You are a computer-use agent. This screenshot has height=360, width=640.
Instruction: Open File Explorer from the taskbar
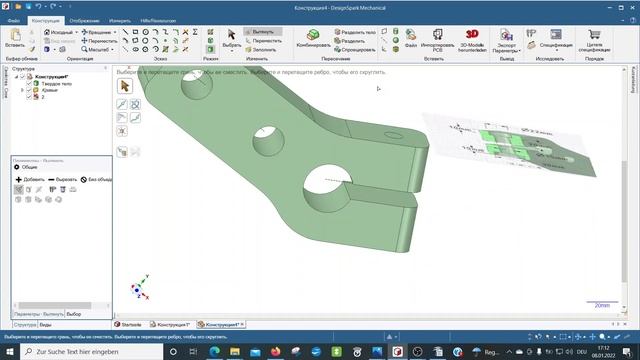click(235, 351)
